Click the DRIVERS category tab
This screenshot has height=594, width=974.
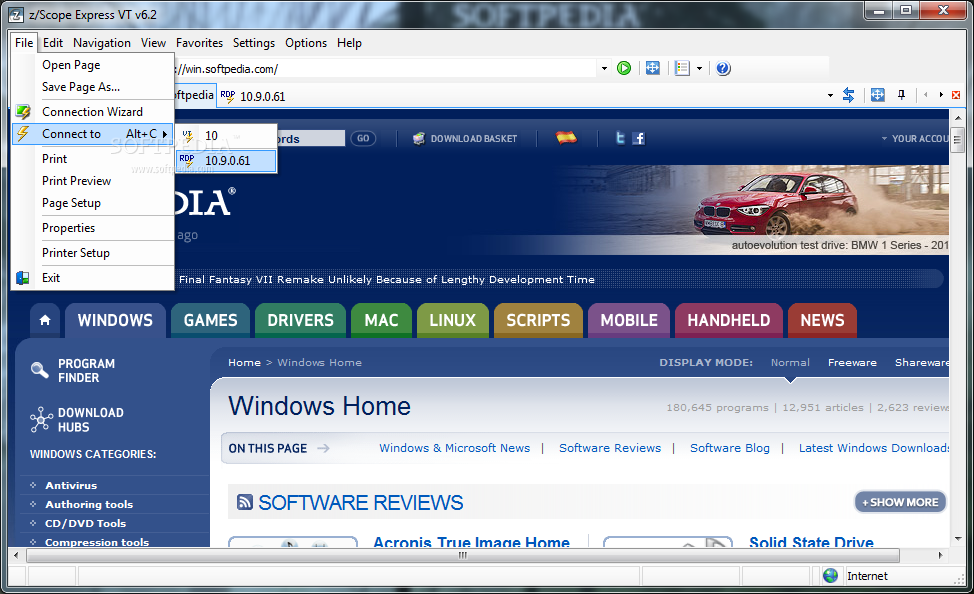pos(301,320)
